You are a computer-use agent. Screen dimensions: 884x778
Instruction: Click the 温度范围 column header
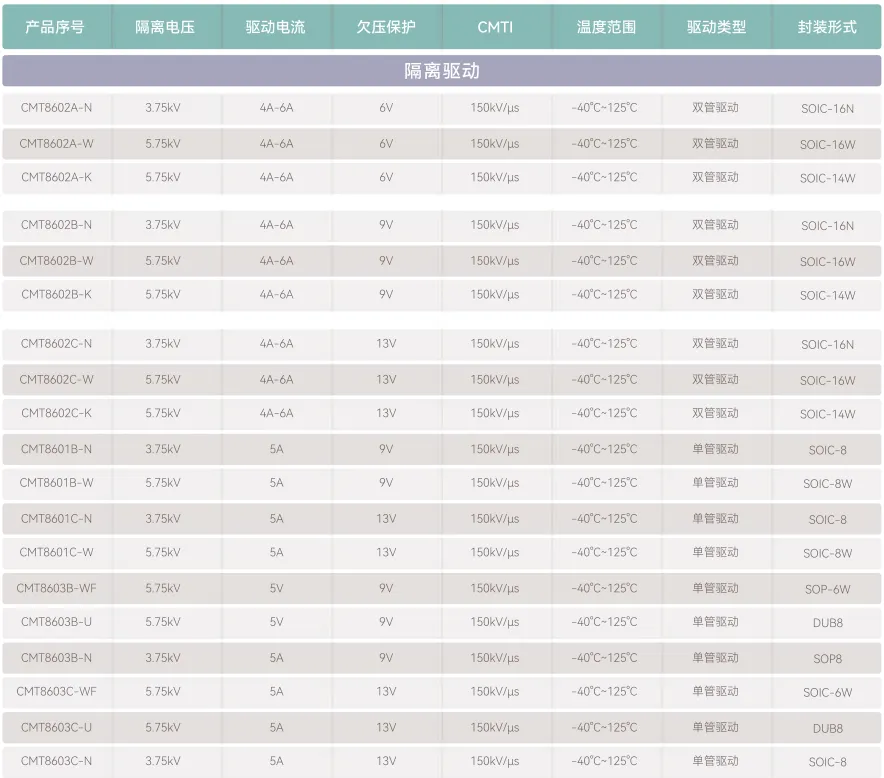(x=606, y=27)
